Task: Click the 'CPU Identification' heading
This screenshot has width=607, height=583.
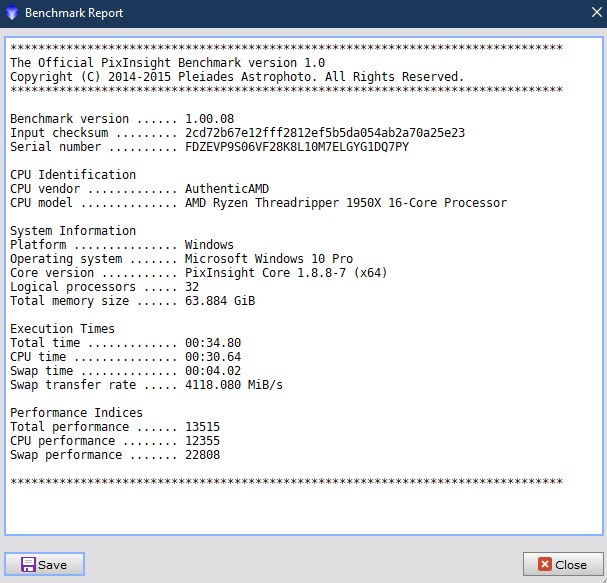Action: [73, 175]
